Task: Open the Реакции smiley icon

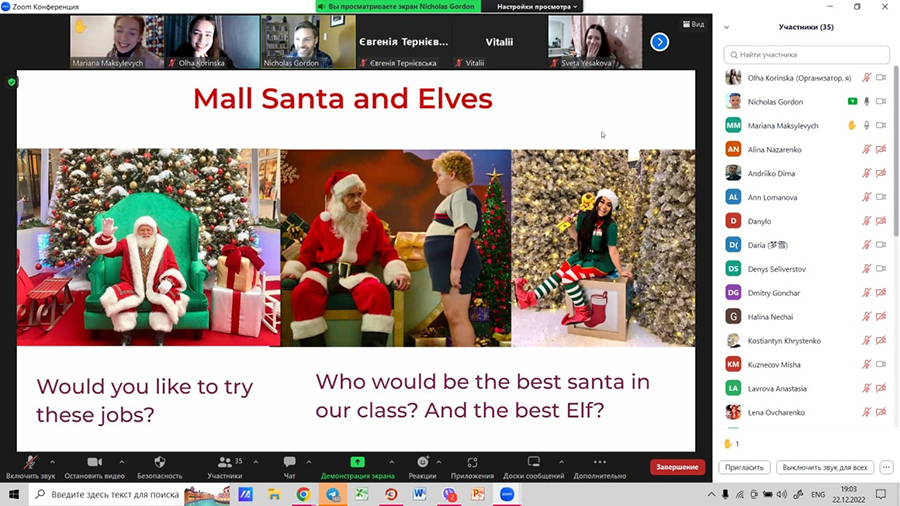Action: (422, 462)
